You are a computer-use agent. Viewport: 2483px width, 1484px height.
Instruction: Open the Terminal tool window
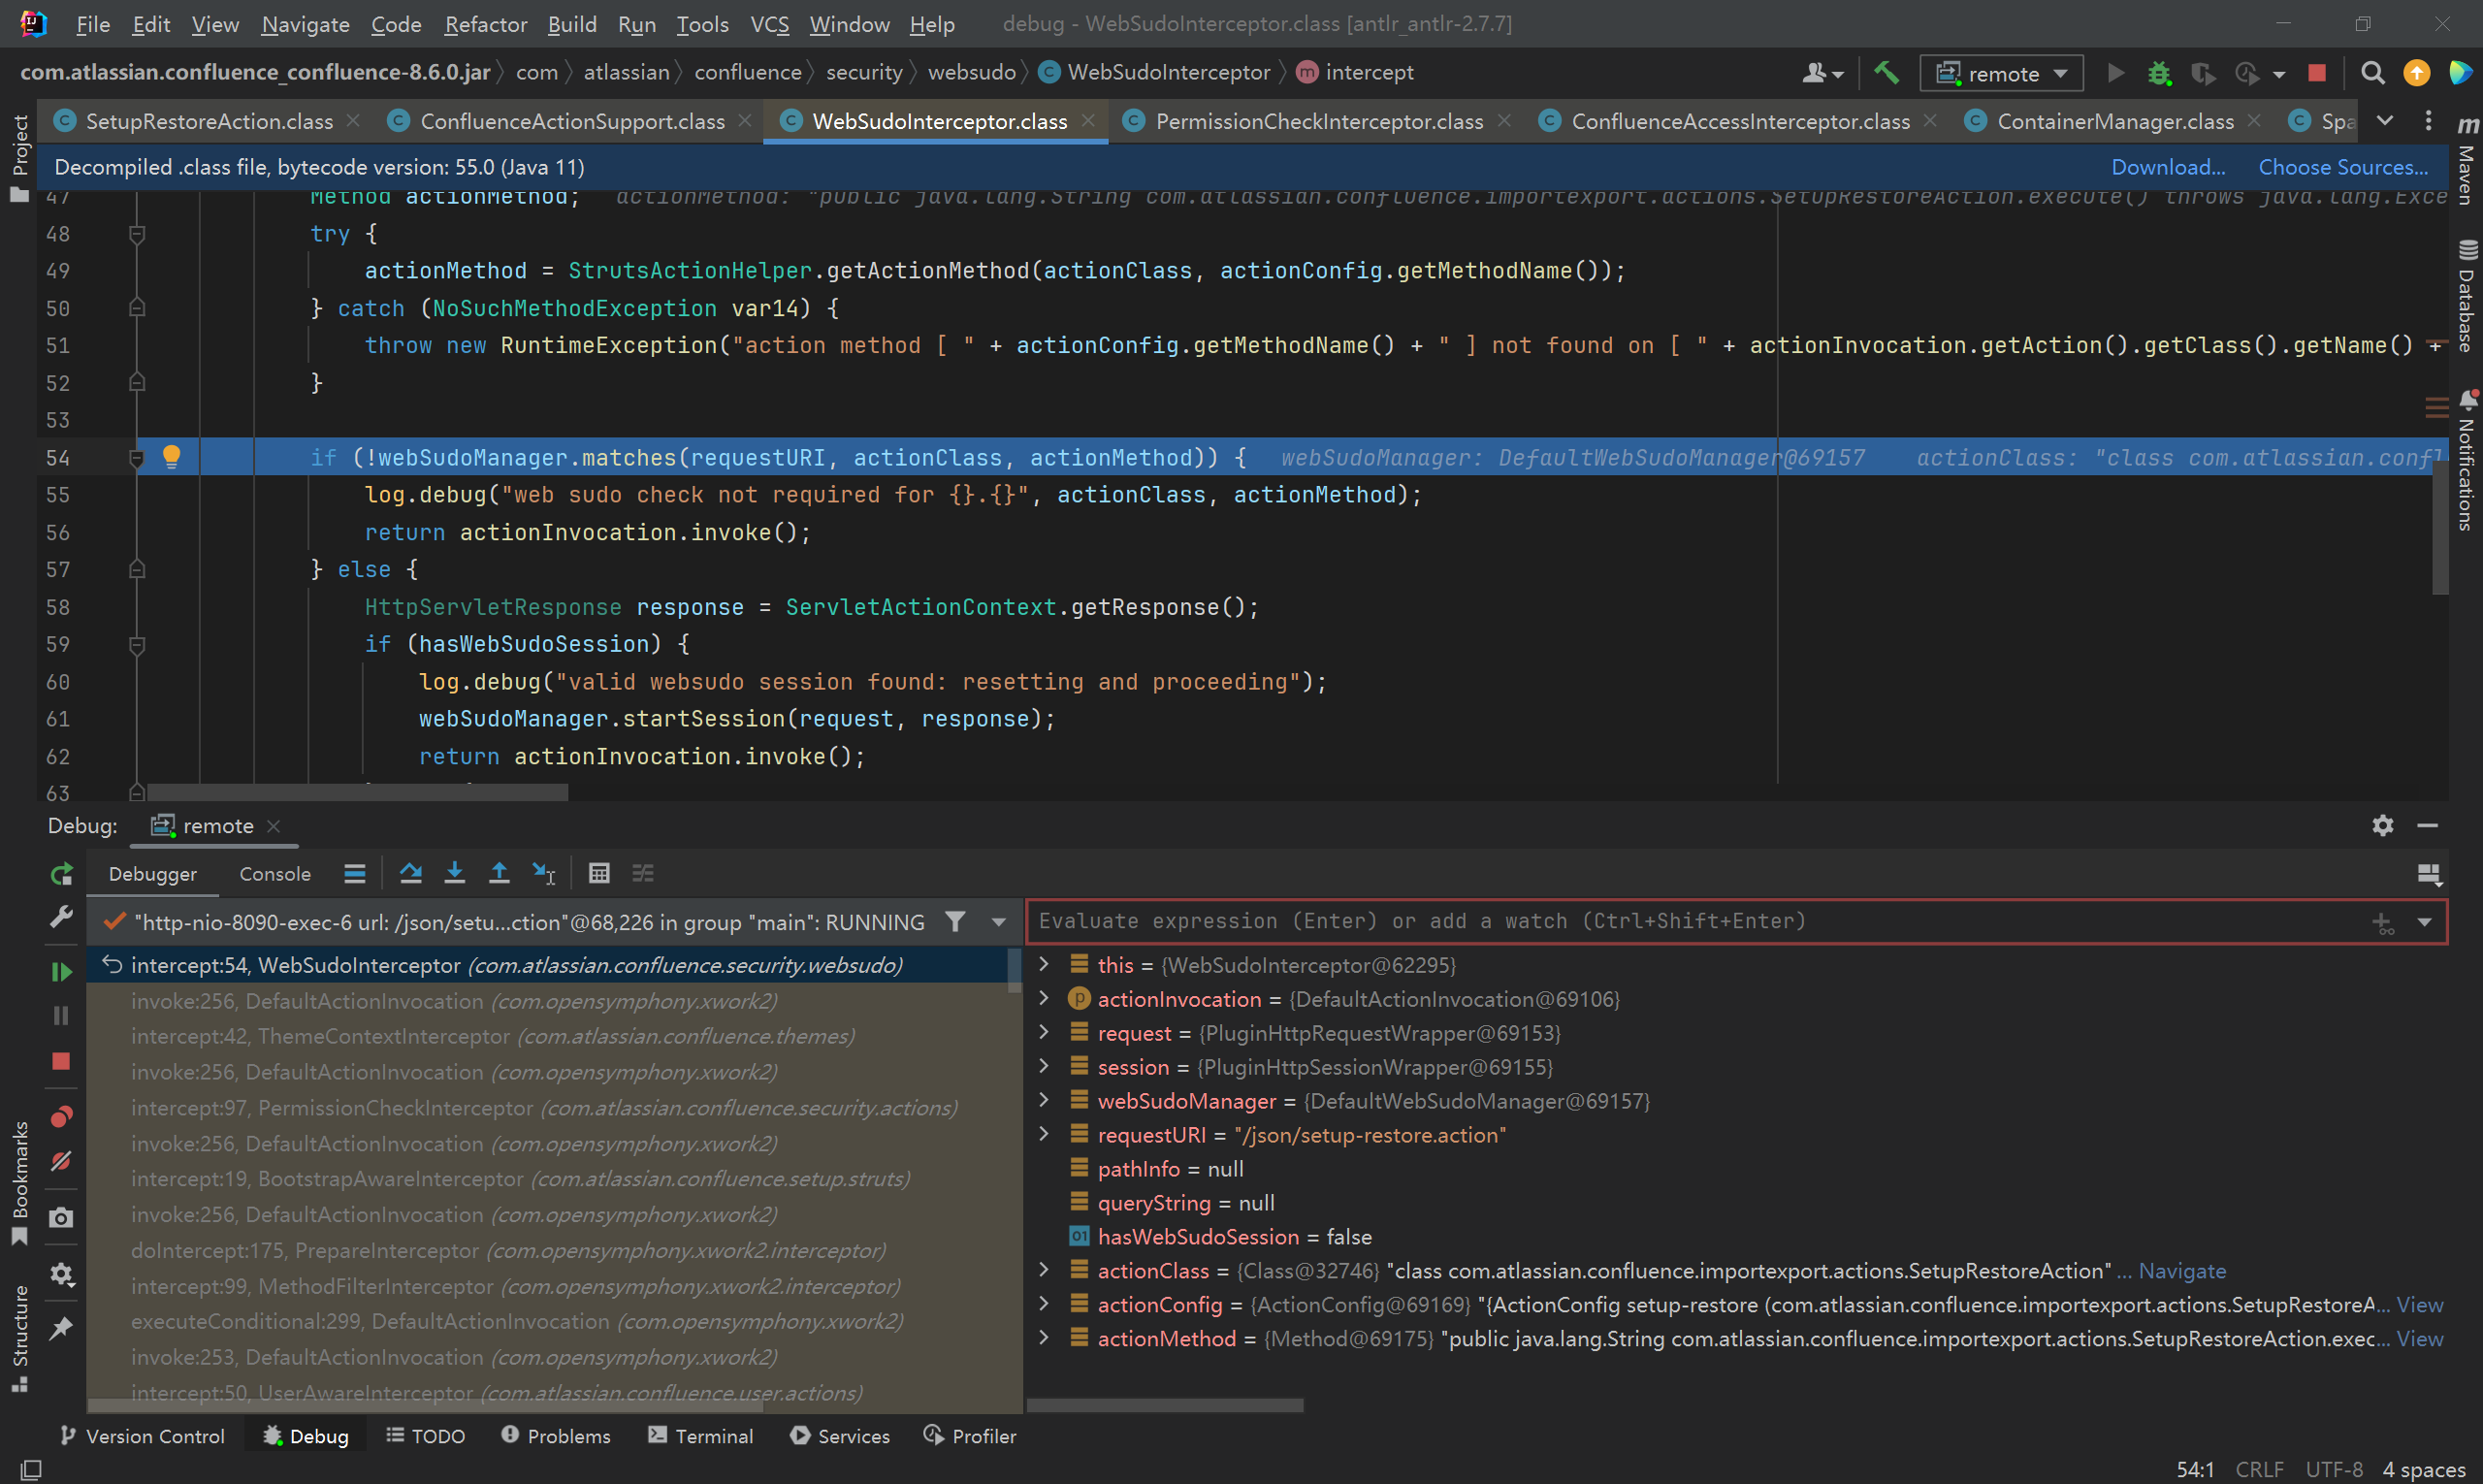pos(700,1436)
